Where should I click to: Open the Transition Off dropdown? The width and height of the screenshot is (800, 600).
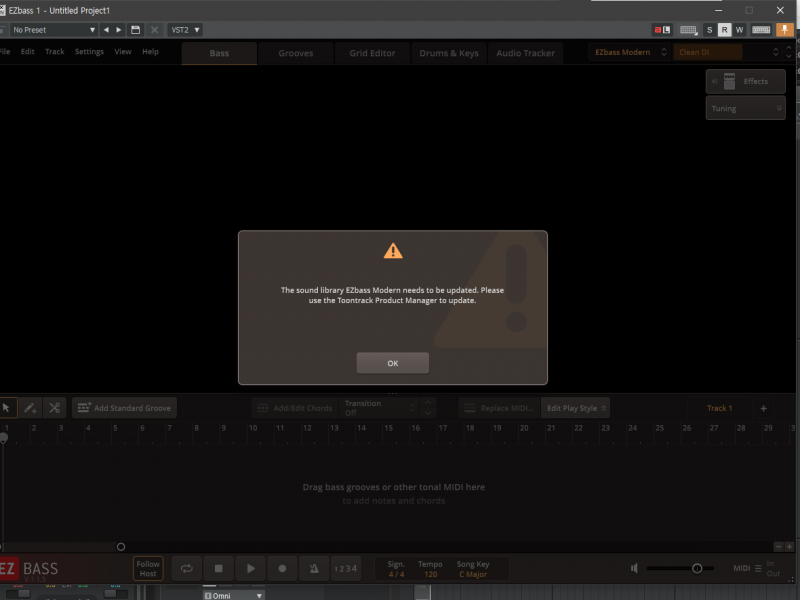click(380, 408)
